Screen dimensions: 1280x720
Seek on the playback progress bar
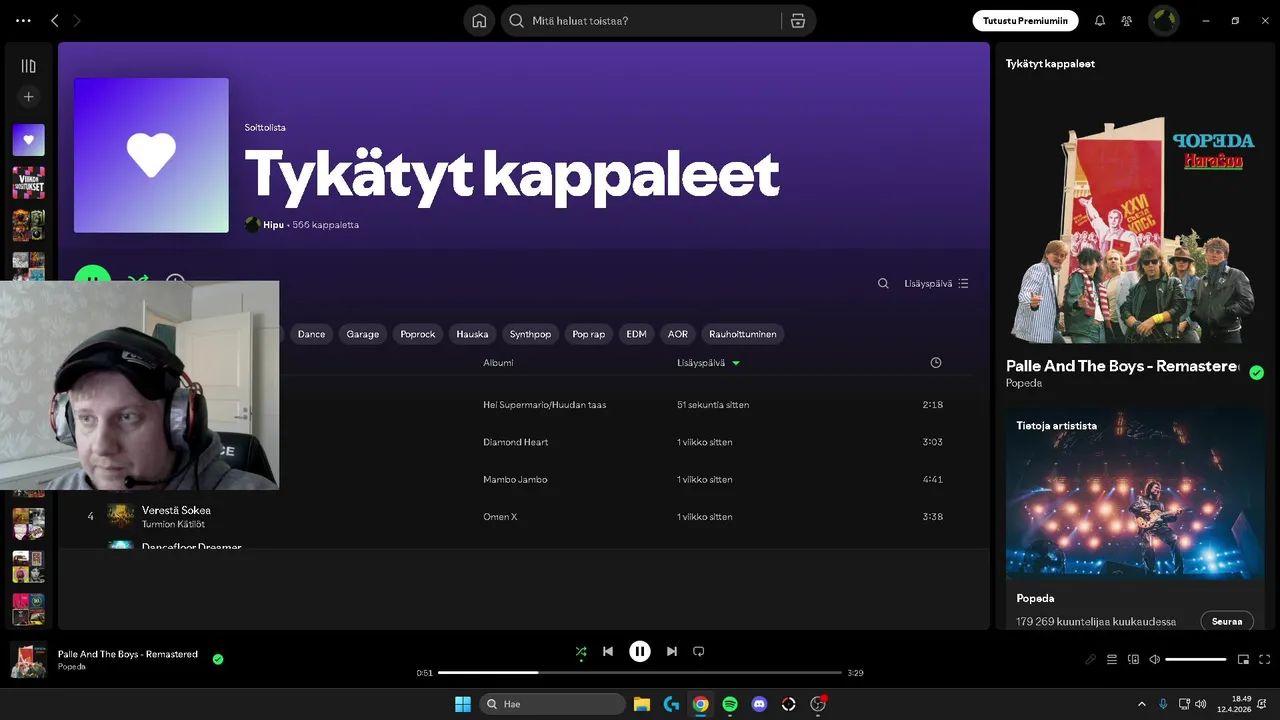pyautogui.click(x=640, y=673)
